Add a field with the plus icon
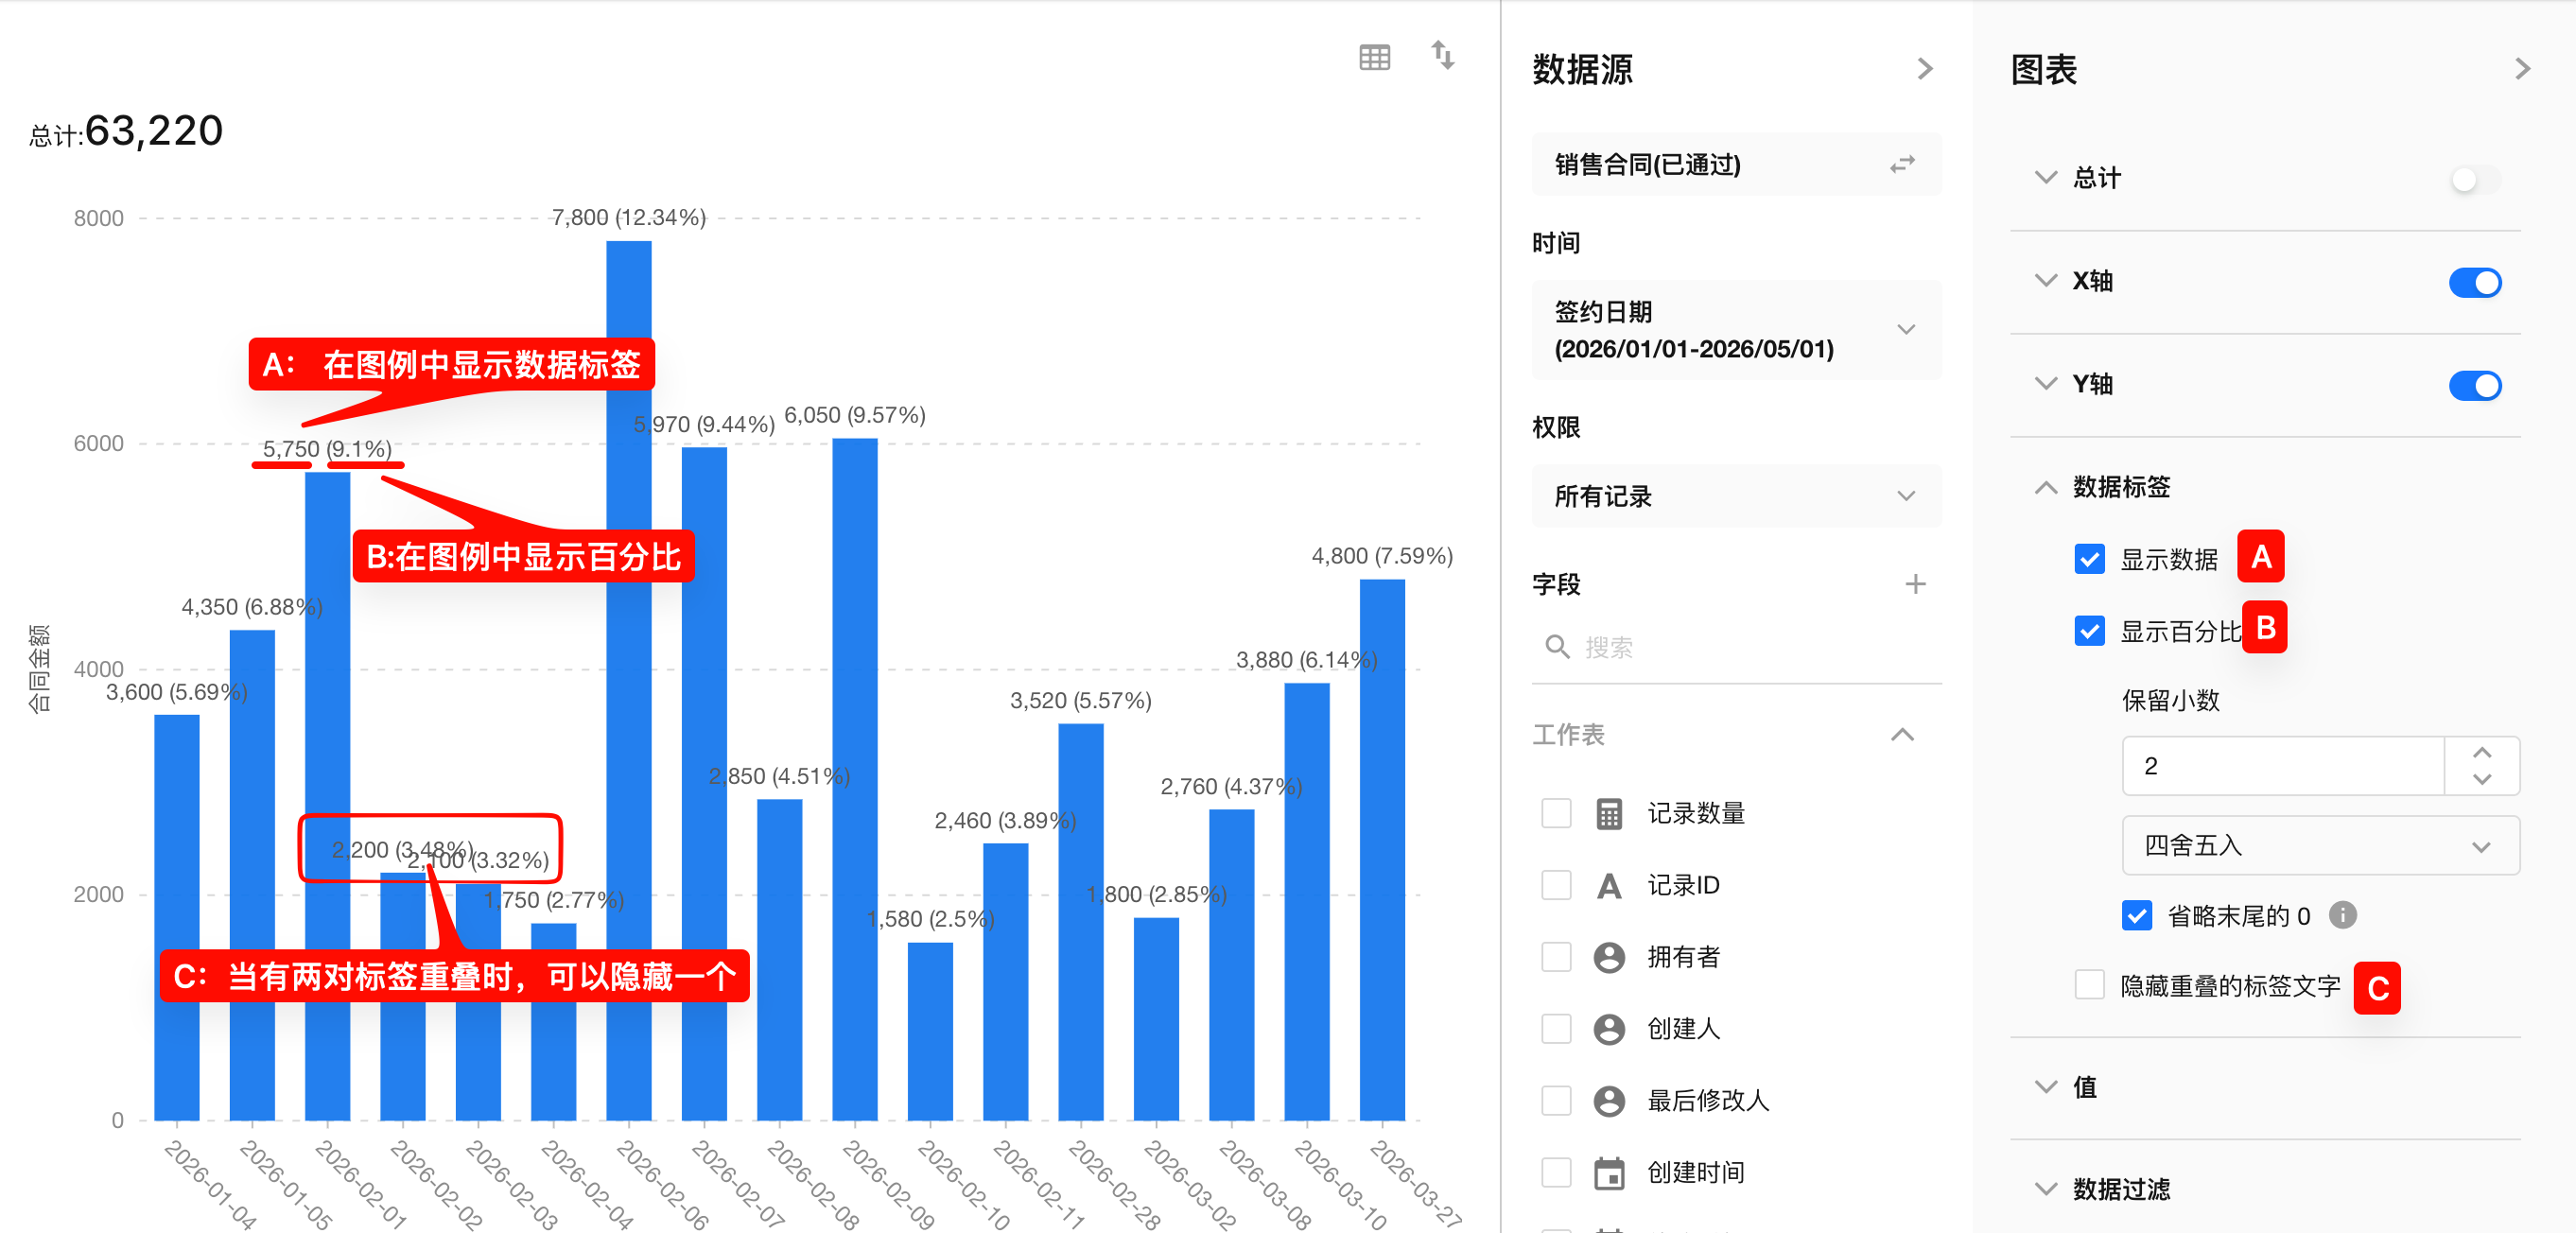The height and width of the screenshot is (1233, 2576). tap(1914, 584)
